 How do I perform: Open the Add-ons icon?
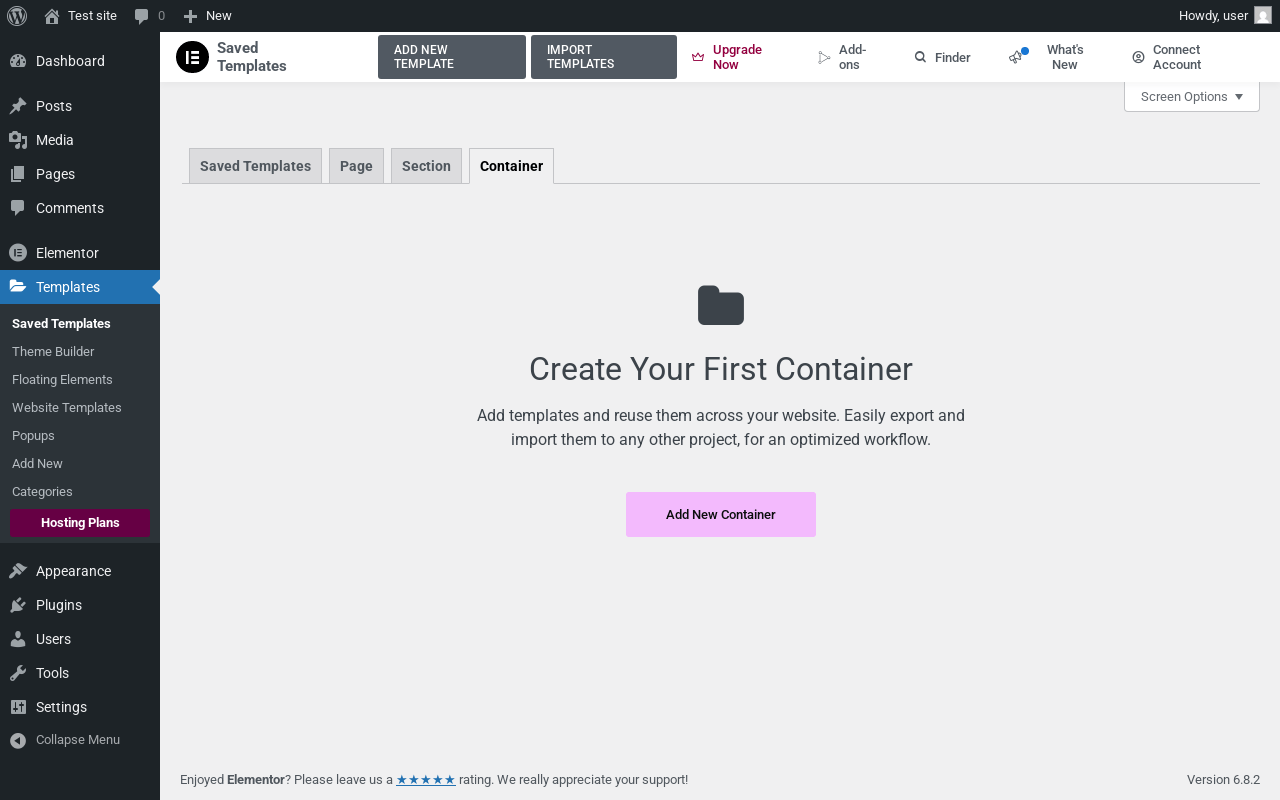pos(824,57)
